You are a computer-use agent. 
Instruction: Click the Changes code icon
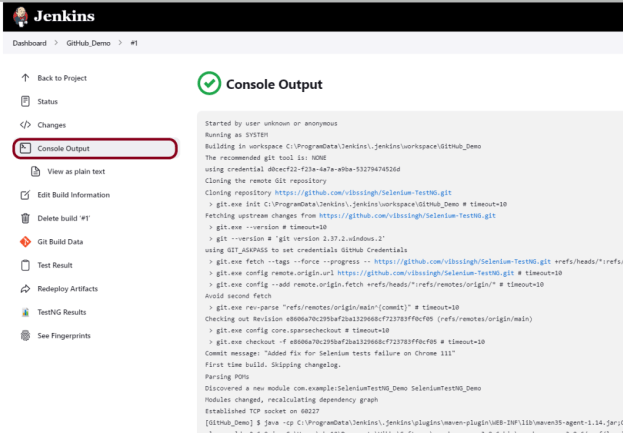(25, 125)
